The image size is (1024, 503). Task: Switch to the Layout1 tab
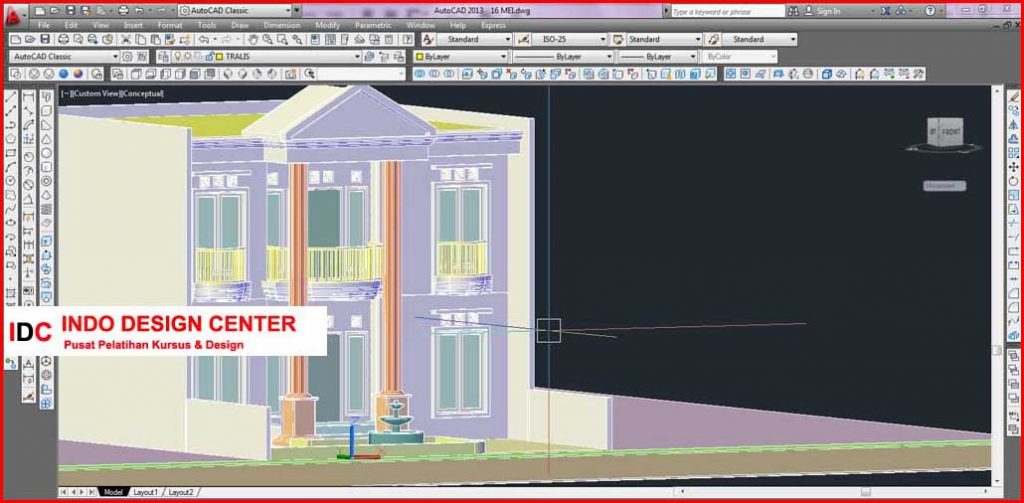[146, 492]
